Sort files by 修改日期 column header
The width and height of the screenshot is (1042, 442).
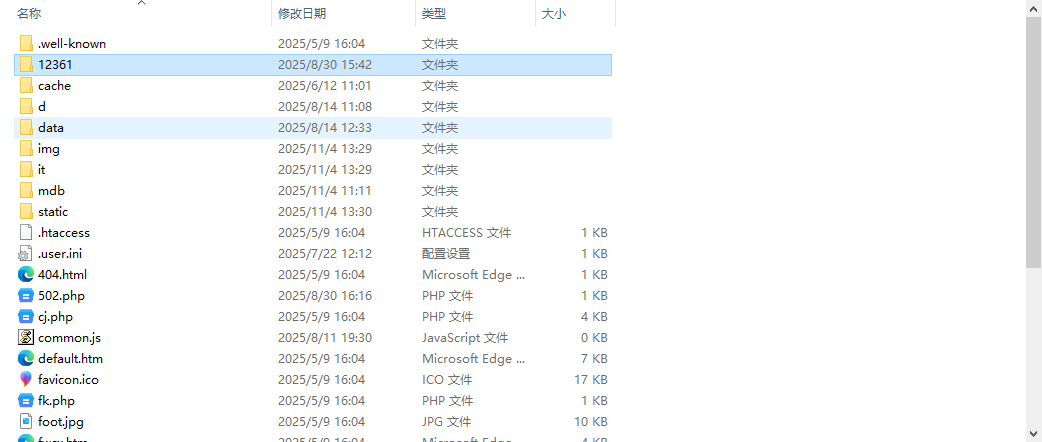point(302,14)
